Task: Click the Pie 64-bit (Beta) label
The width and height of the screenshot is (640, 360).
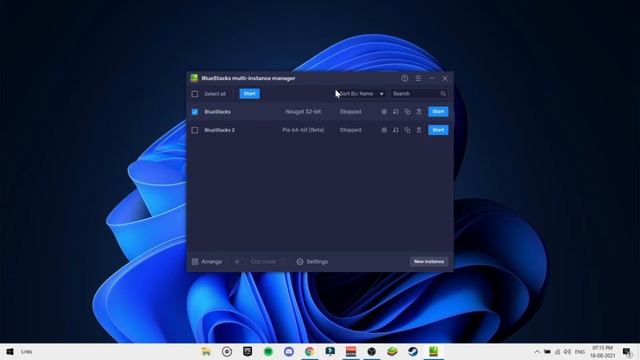Action: [x=303, y=130]
